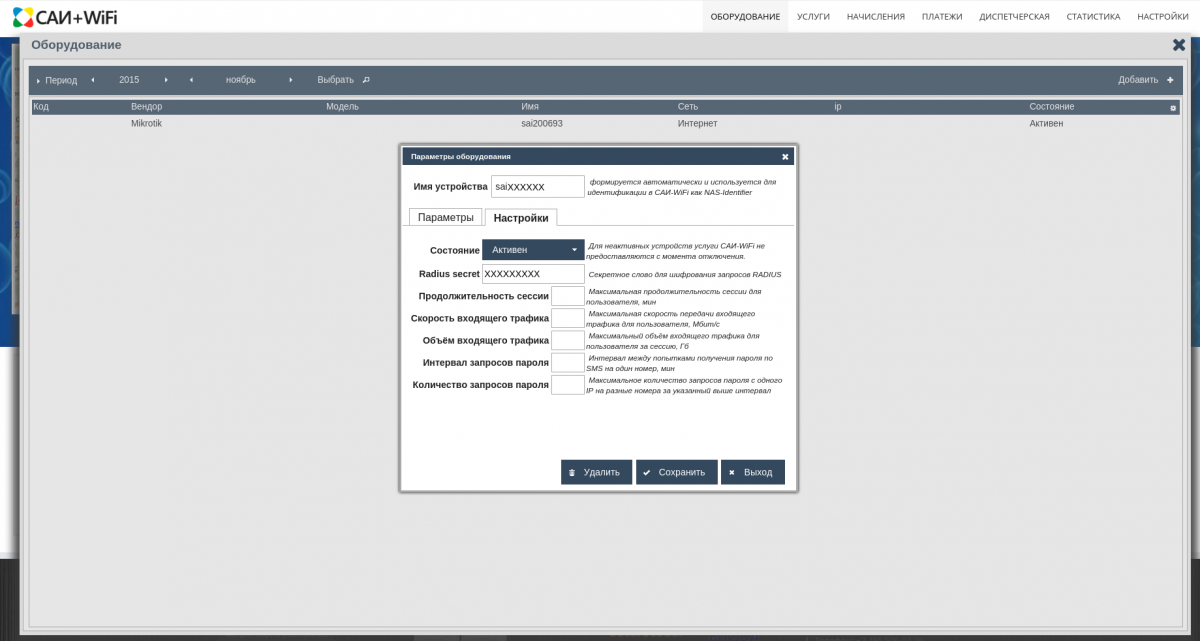Switch to the Параметры tab
The image size is (1200, 641).
point(445,217)
